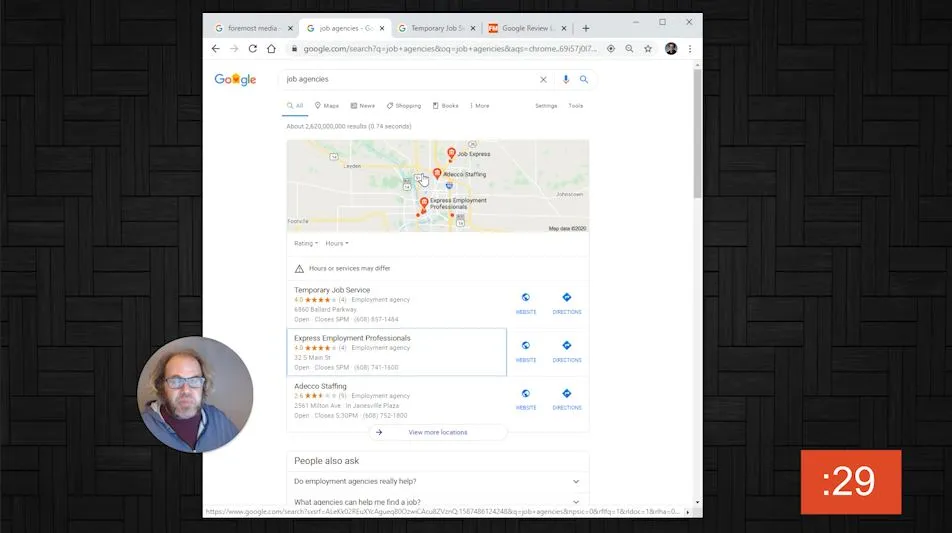
Task: Select the News search tab
Action: tap(362, 106)
